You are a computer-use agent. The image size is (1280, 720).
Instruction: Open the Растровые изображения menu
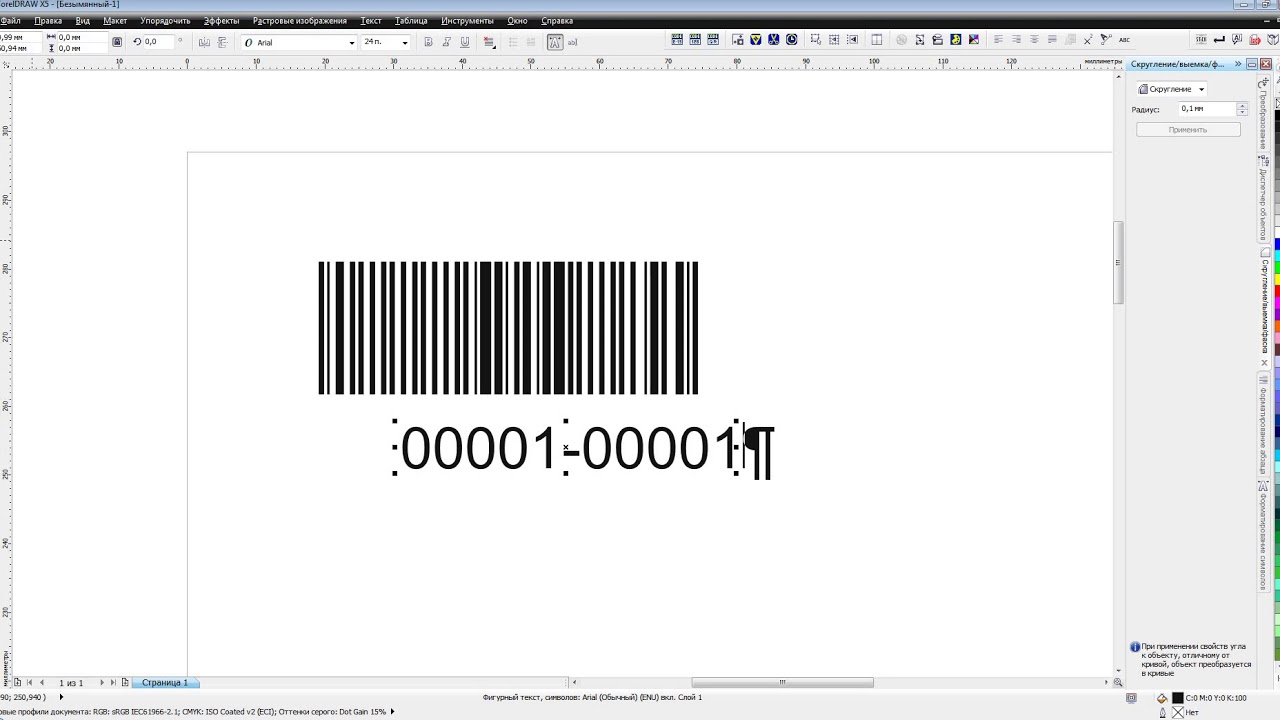point(300,20)
